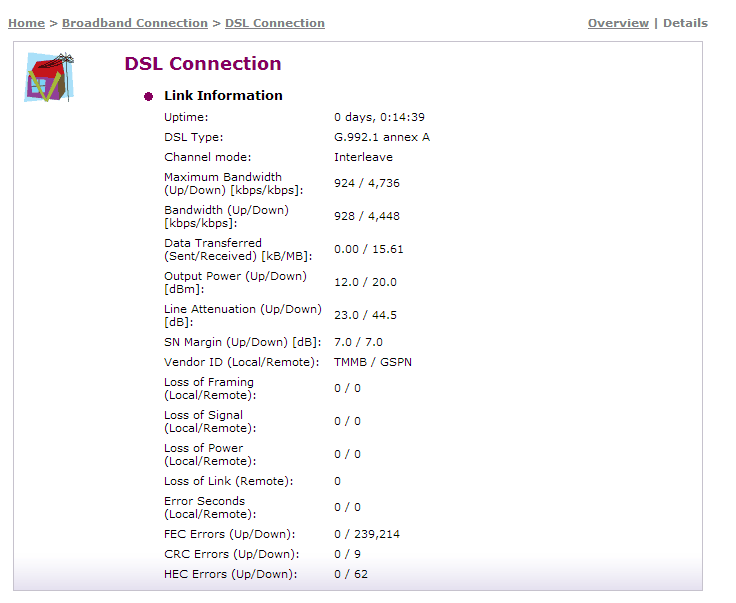Image resolution: width=736 pixels, height=603 pixels.
Task: Select the Details view label
Action: 685,23
